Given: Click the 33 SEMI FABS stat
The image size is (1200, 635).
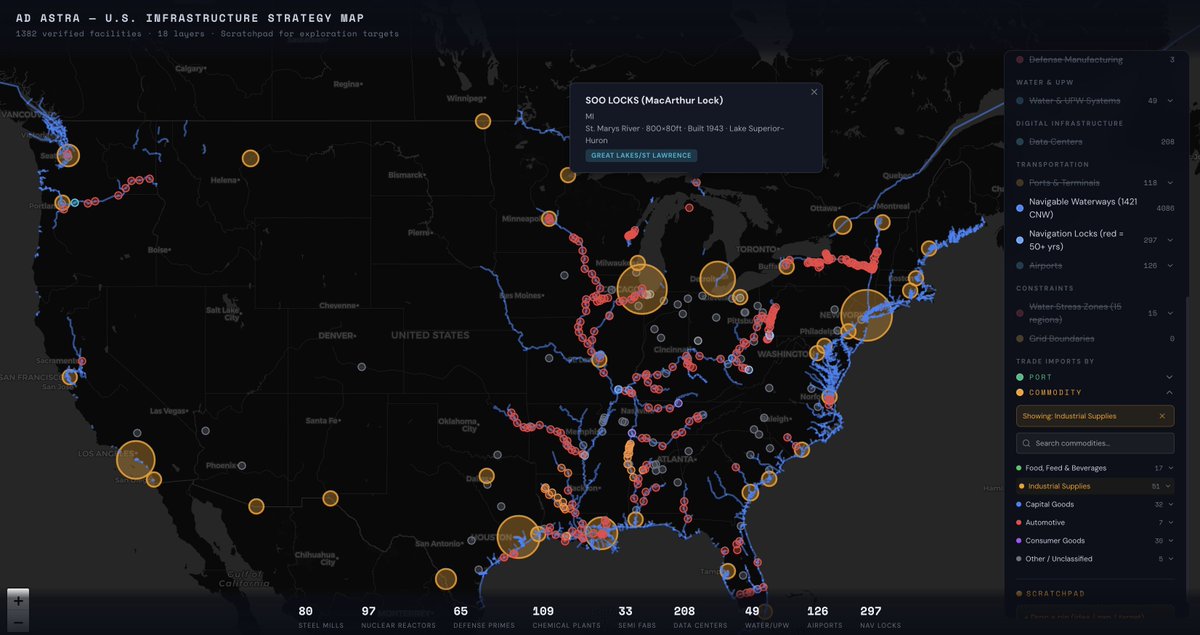Looking at the screenshot, I should pos(638,615).
